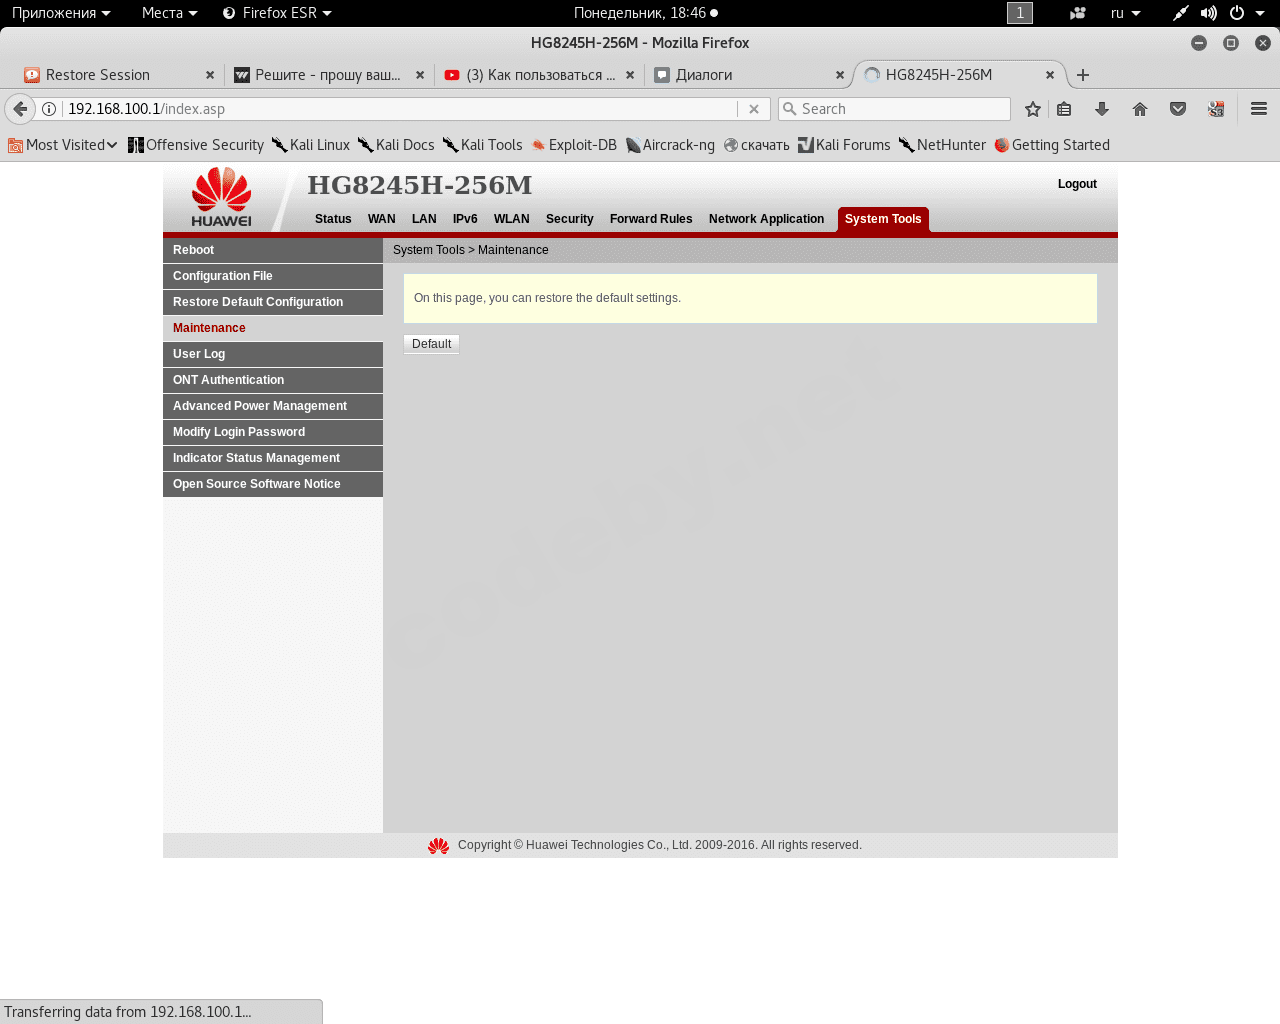Bookmark this page with the star icon
The height and width of the screenshot is (1024, 1280).
(x=1033, y=109)
